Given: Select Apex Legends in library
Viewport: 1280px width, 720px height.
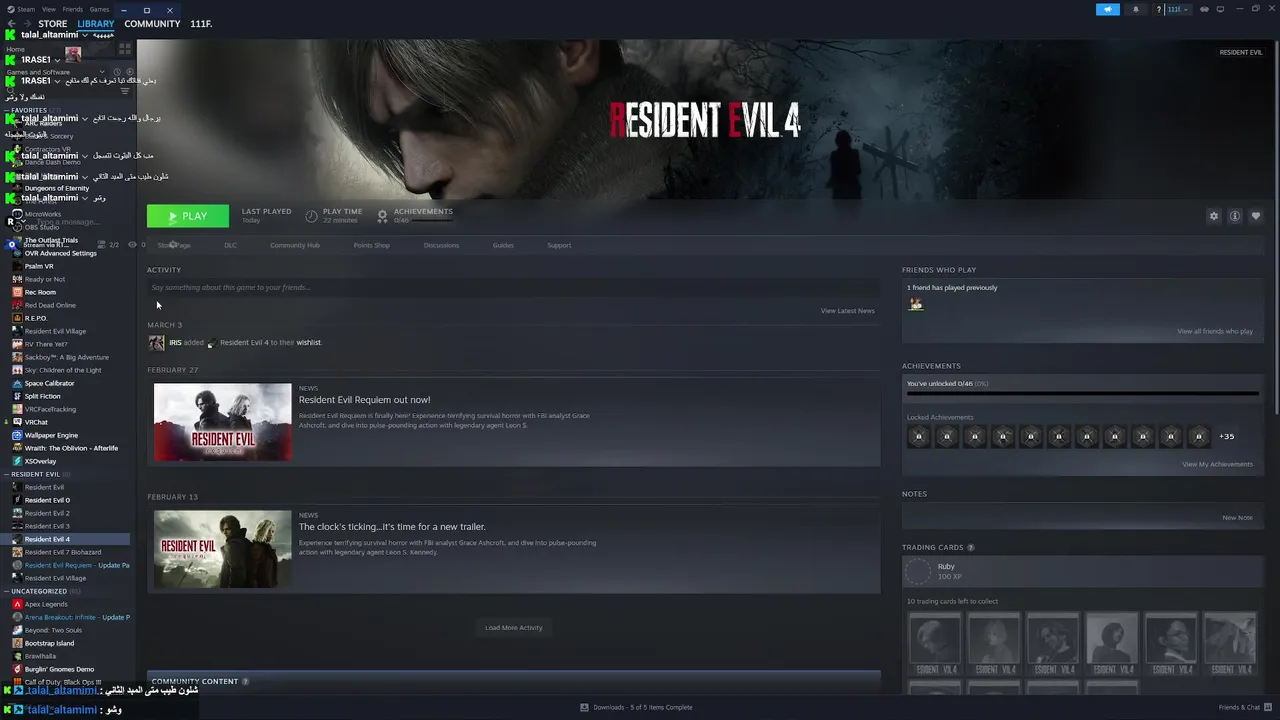Looking at the screenshot, I should pos(46,604).
